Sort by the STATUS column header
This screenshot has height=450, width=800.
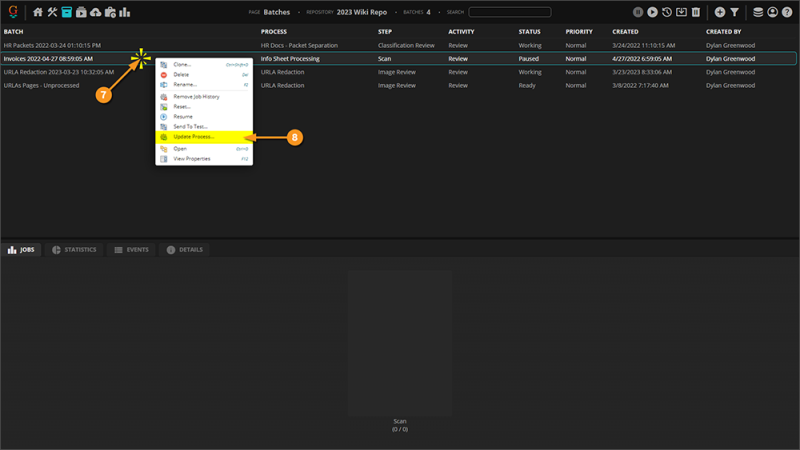(530, 32)
